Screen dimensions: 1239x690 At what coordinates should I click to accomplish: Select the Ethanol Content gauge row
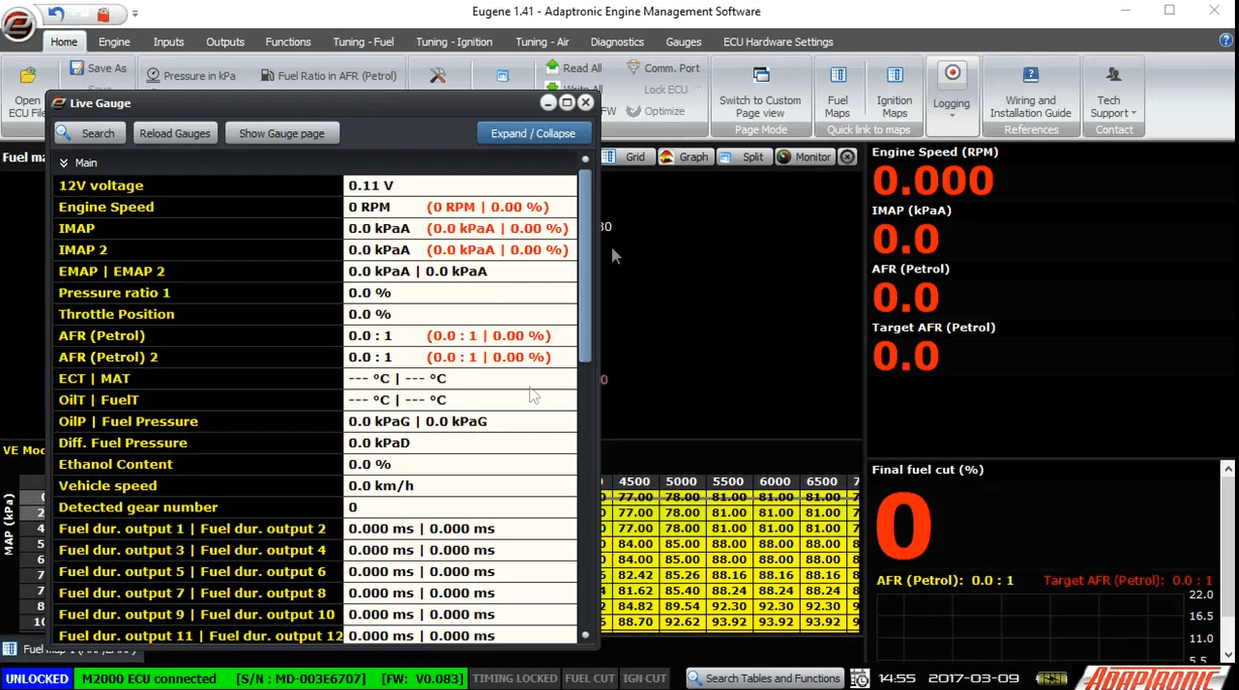[x=315, y=464]
